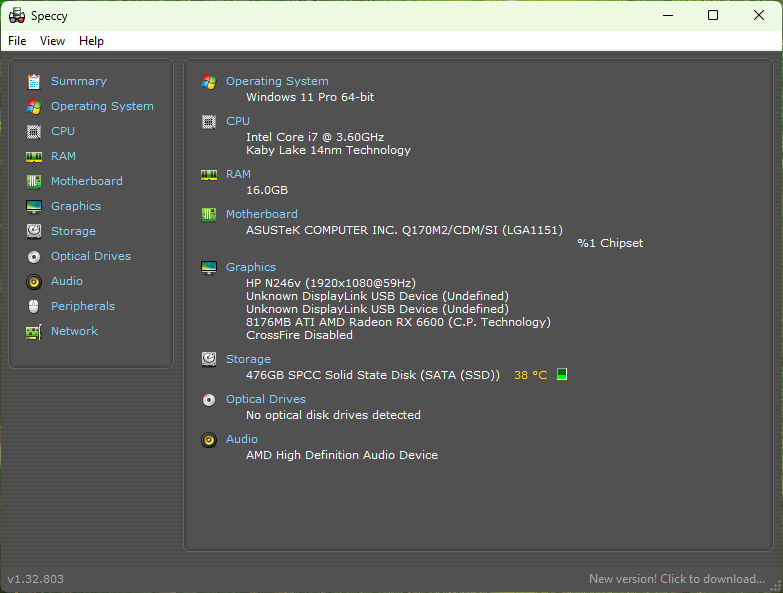This screenshot has height=593, width=783.
Task: Click the '16.0GB' RAM value
Action: coord(267,190)
